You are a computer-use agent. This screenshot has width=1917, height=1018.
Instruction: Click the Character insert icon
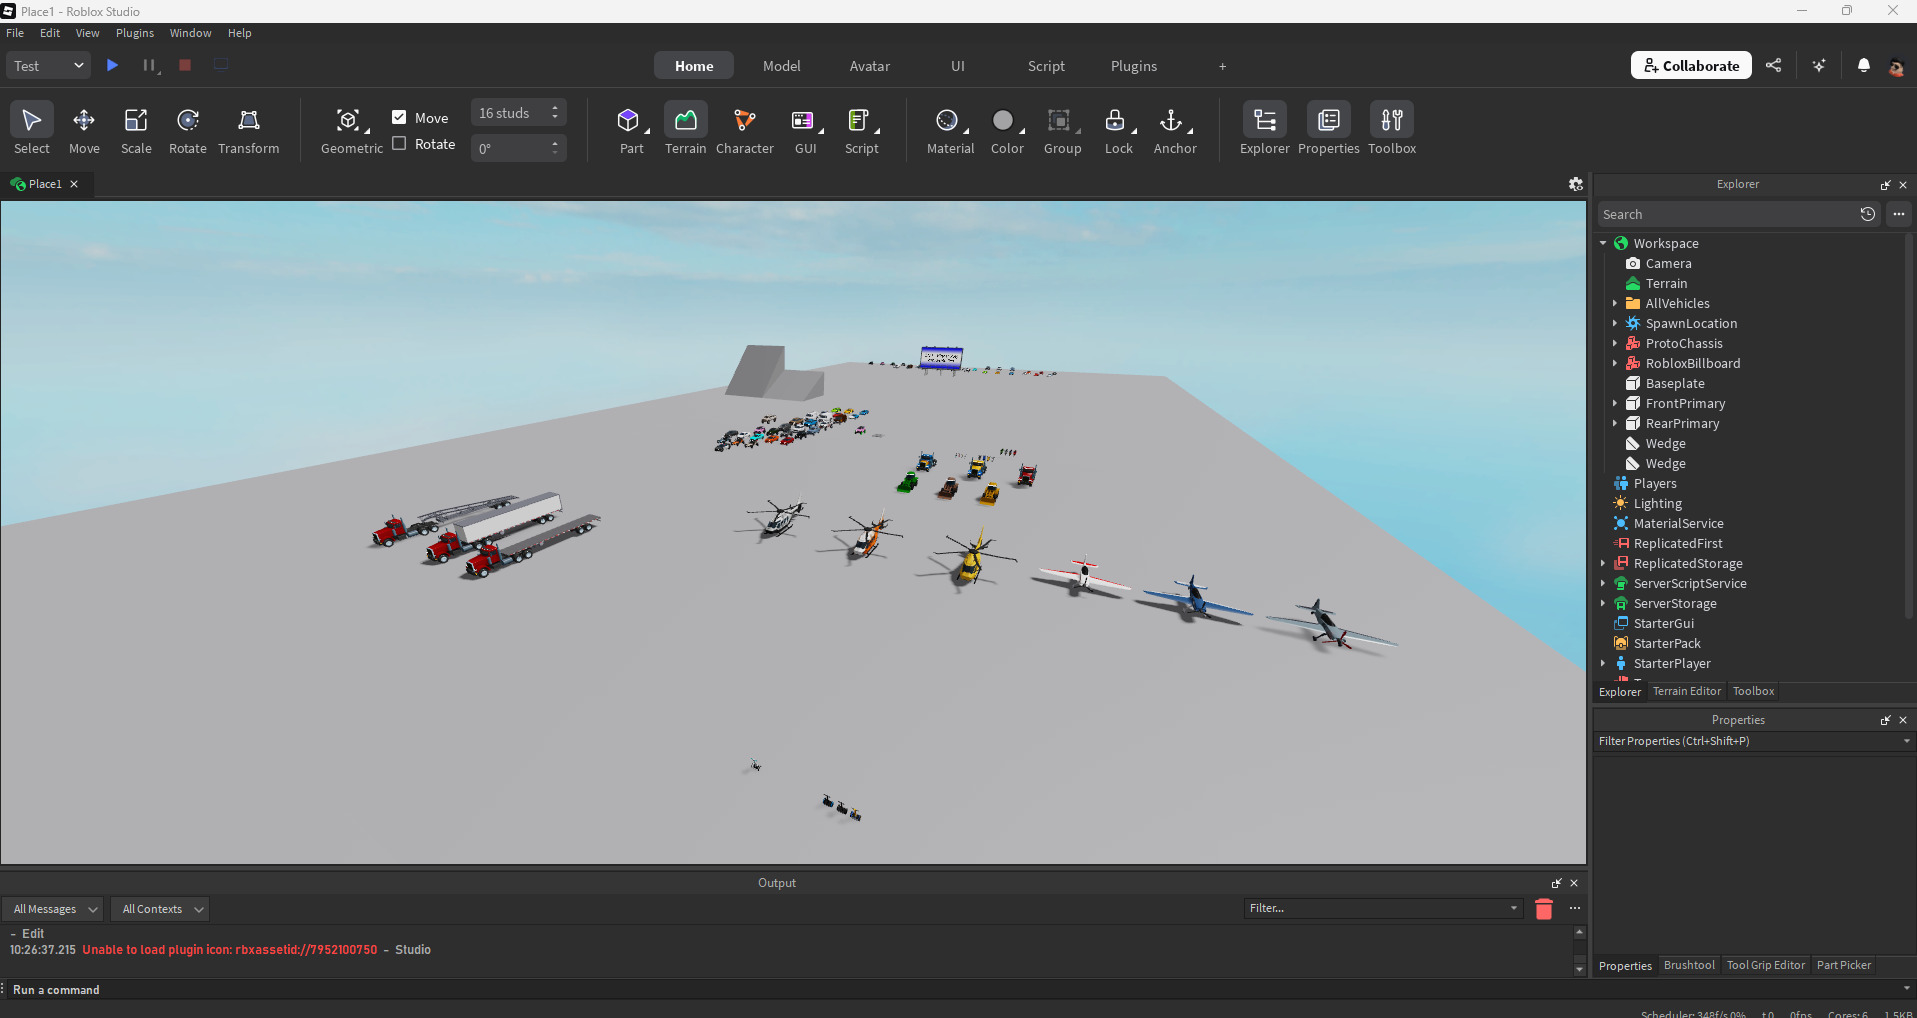tap(744, 128)
